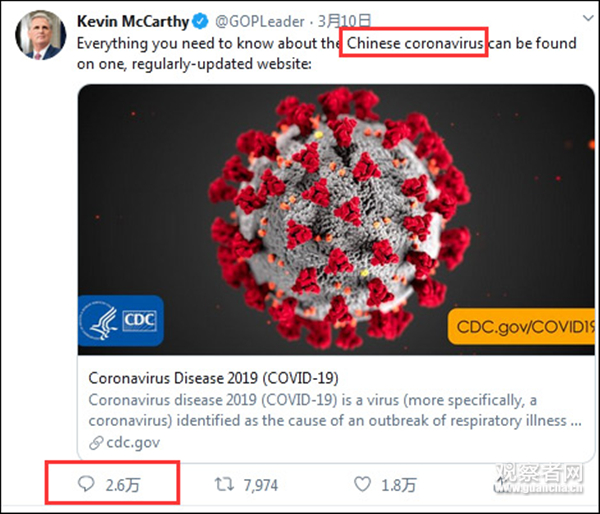The width and height of the screenshot is (600, 514).
Task: Click the retweet arrows icon
Action: pos(224,485)
